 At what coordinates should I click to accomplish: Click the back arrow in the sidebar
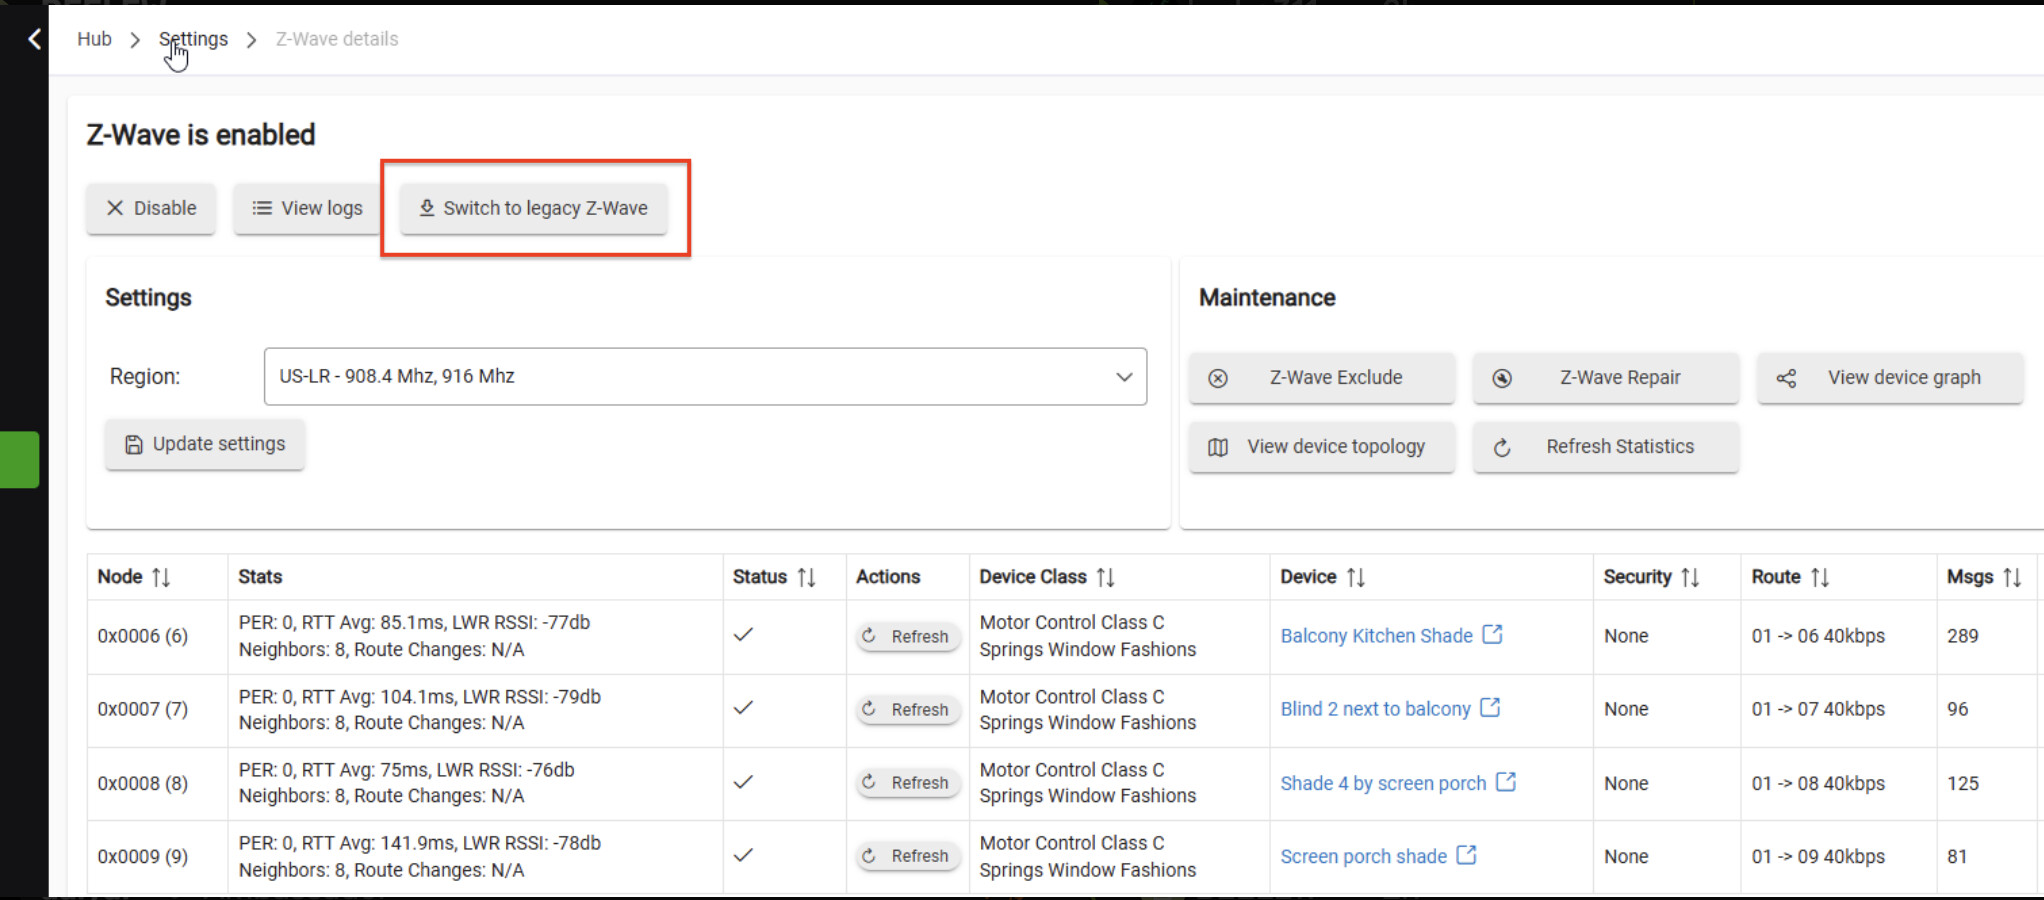(34, 39)
